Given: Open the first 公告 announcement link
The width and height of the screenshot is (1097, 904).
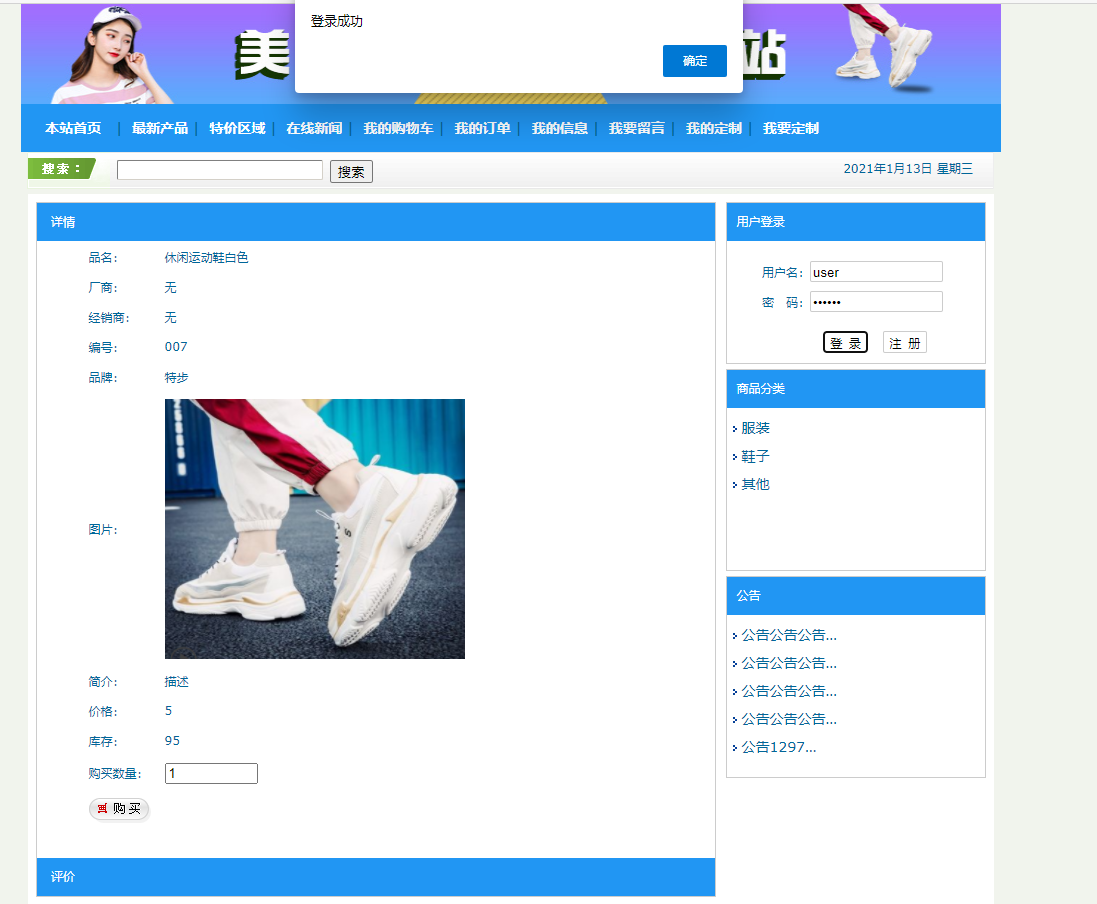Looking at the screenshot, I should [x=786, y=634].
